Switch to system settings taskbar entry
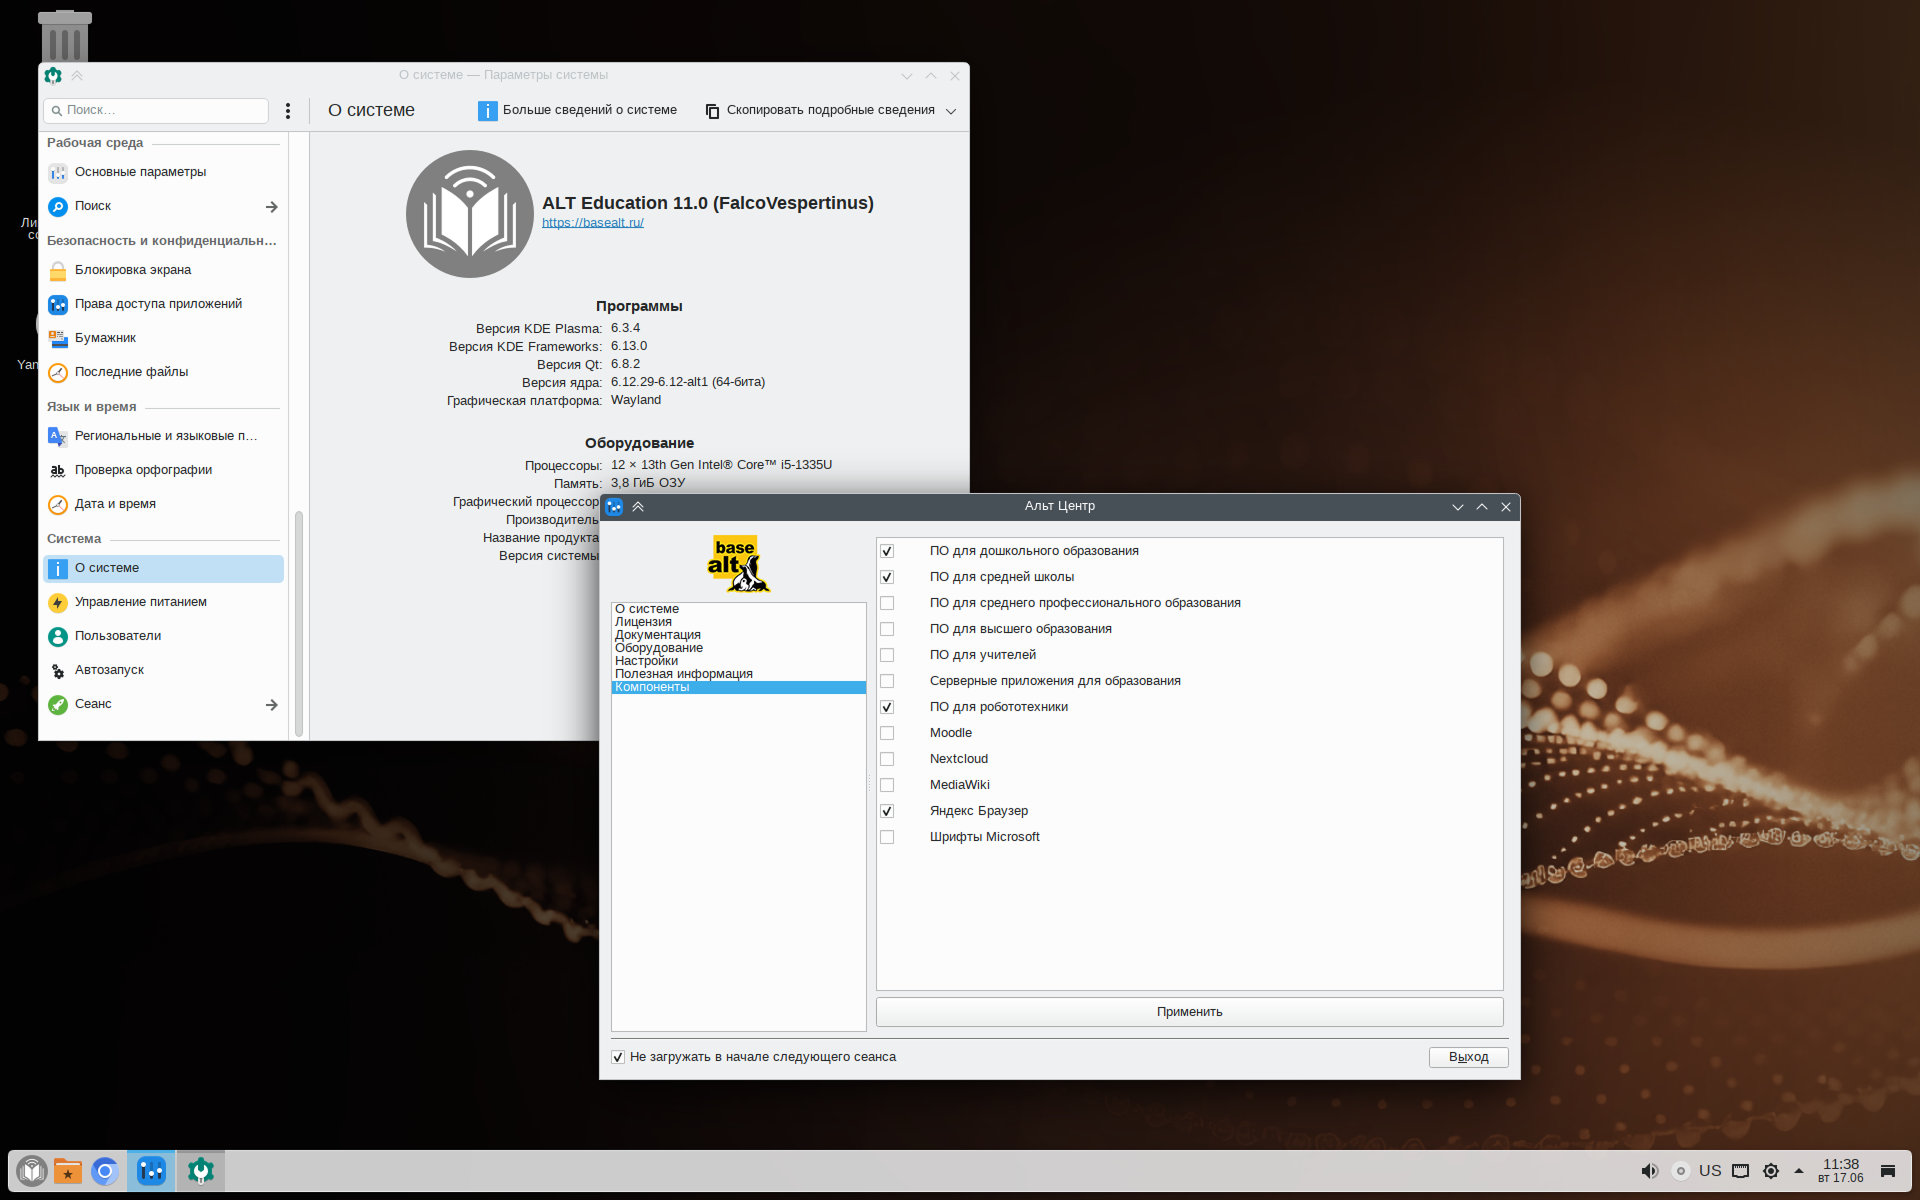1920x1200 pixels. tap(201, 1171)
